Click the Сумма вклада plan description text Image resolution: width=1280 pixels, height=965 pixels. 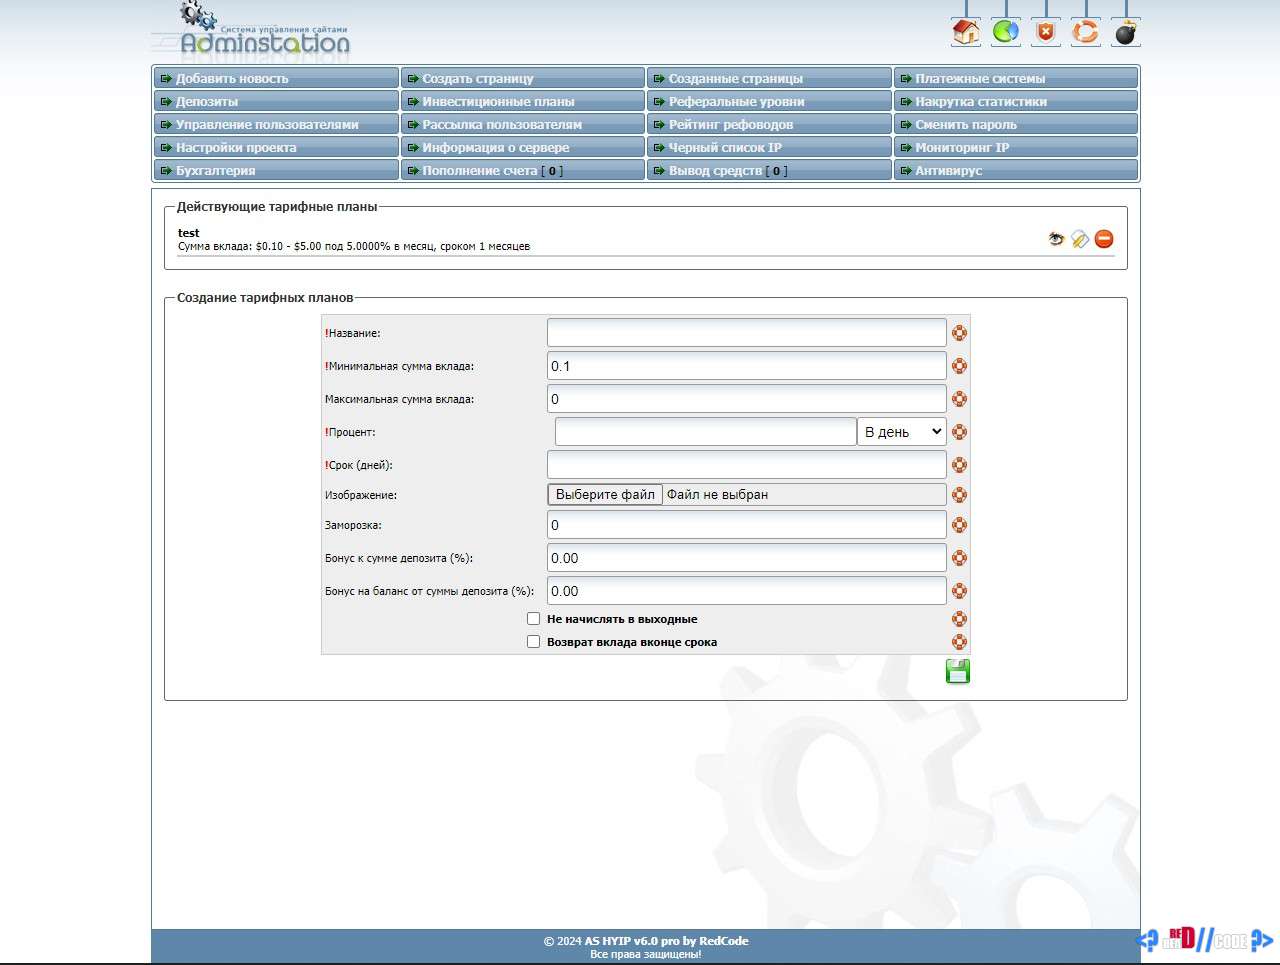(x=354, y=246)
